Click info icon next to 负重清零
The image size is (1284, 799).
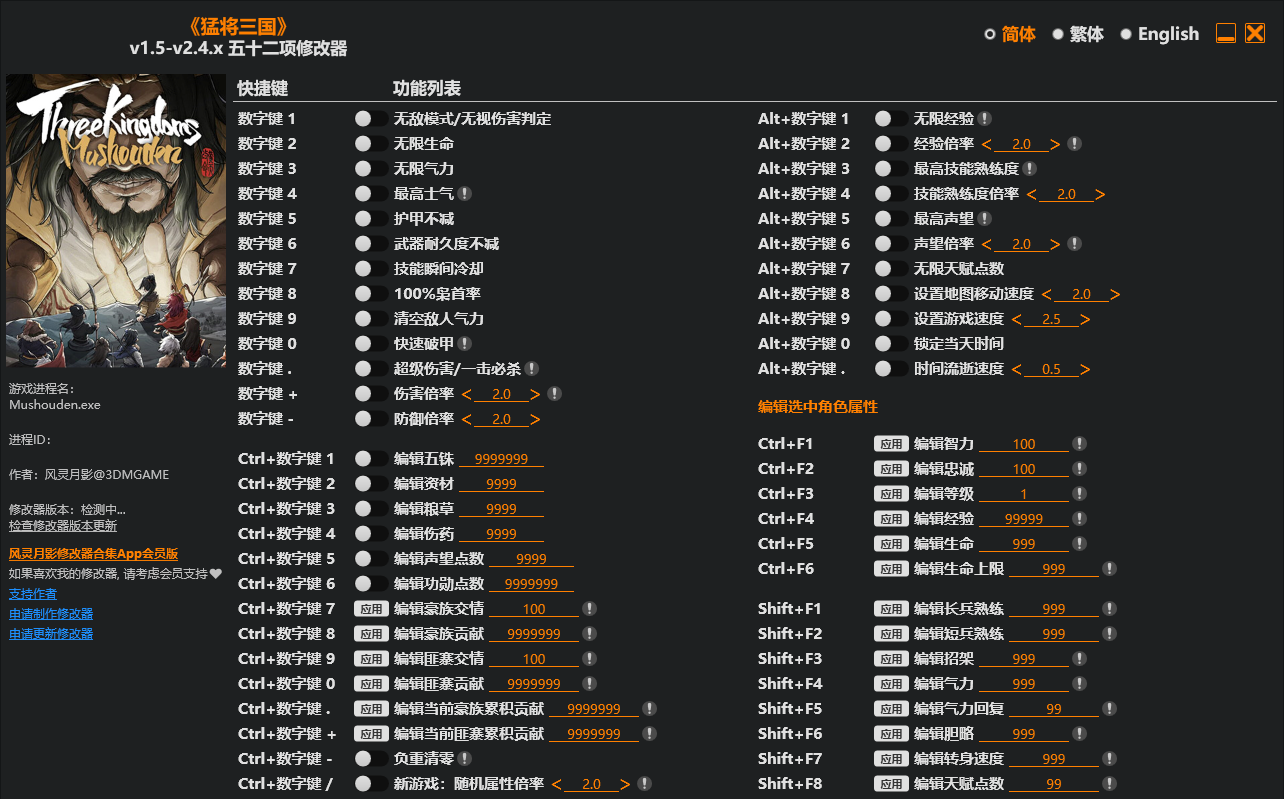click(x=465, y=759)
